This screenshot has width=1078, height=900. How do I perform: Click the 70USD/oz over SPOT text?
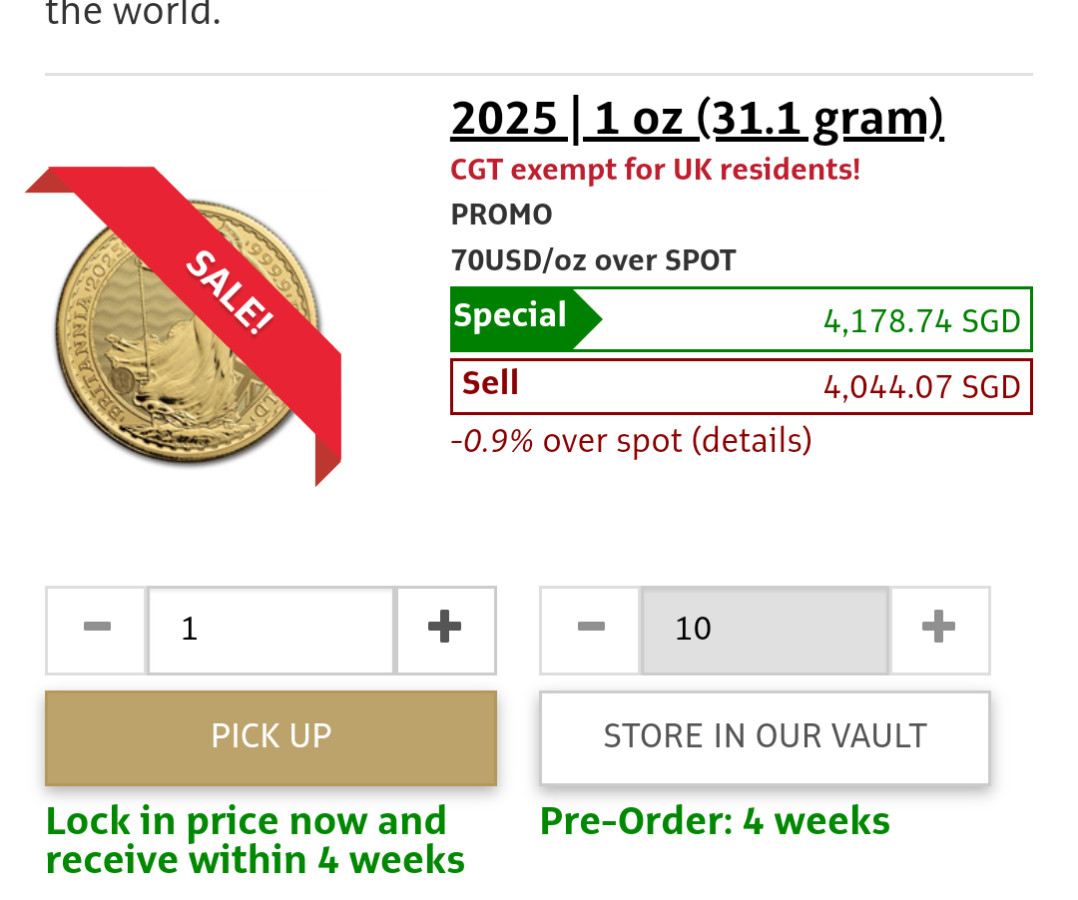coord(593,261)
